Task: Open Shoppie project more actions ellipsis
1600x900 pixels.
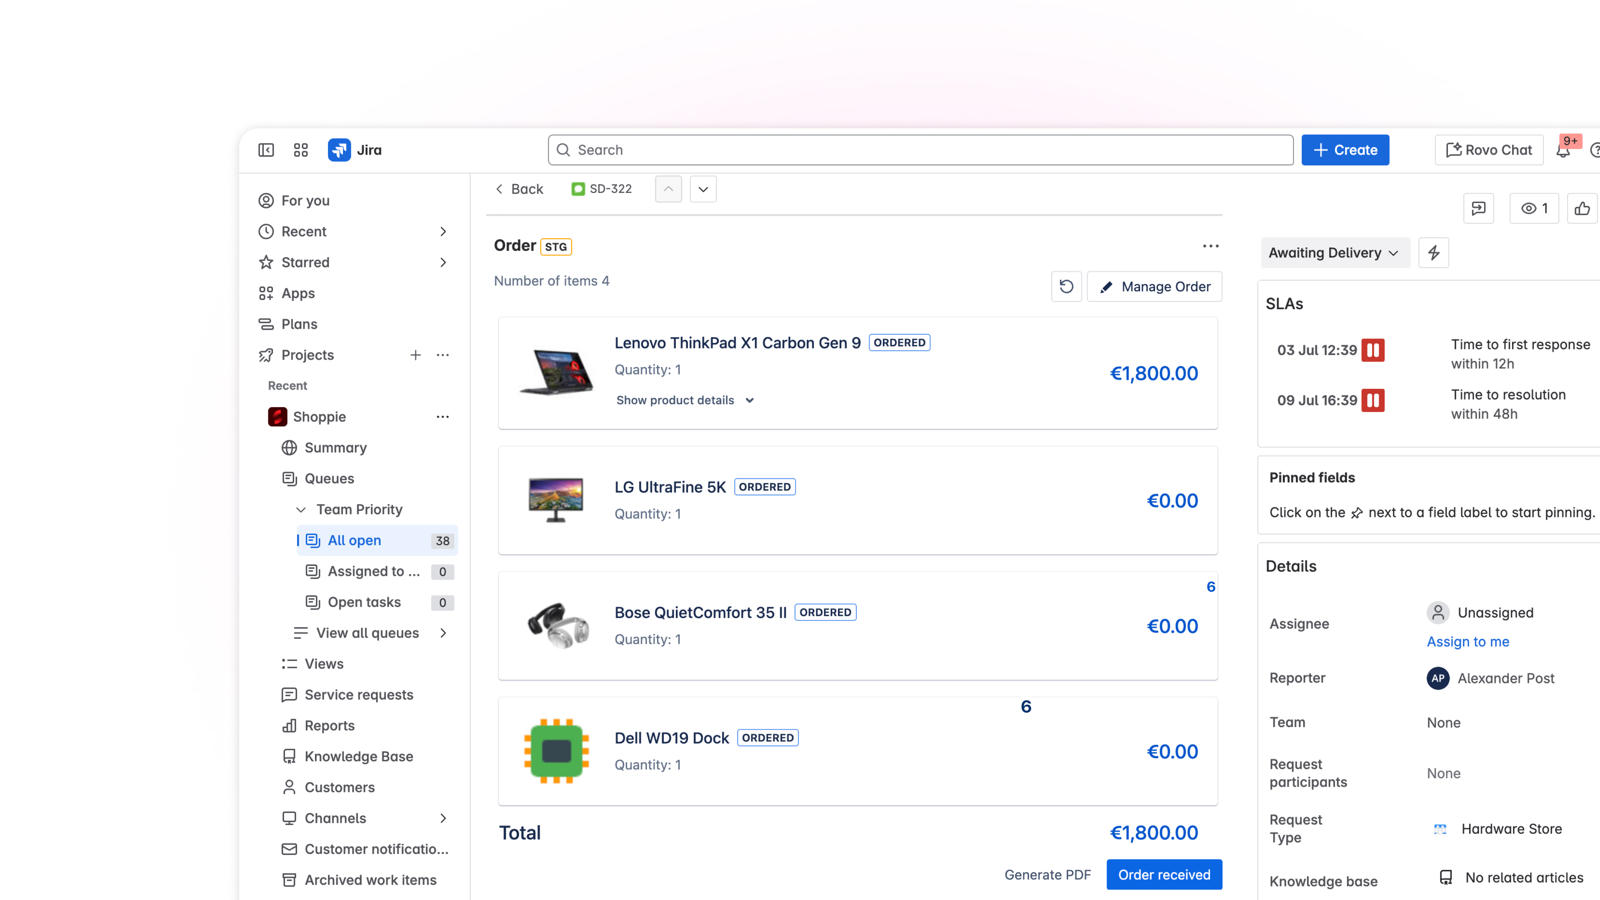Action: [x=443, y=417]
